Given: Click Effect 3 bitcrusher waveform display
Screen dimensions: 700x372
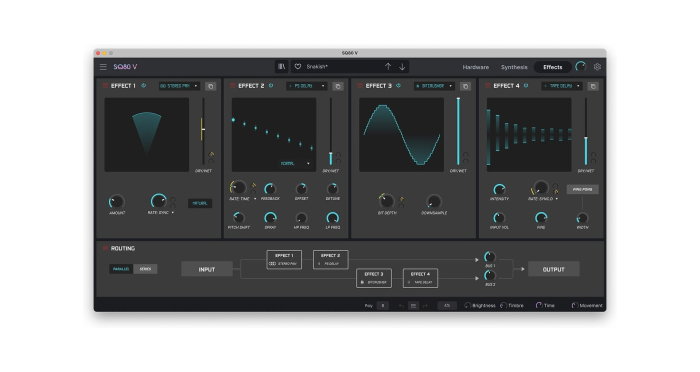Looking at the screenshot, I should [x=402, y=135].
